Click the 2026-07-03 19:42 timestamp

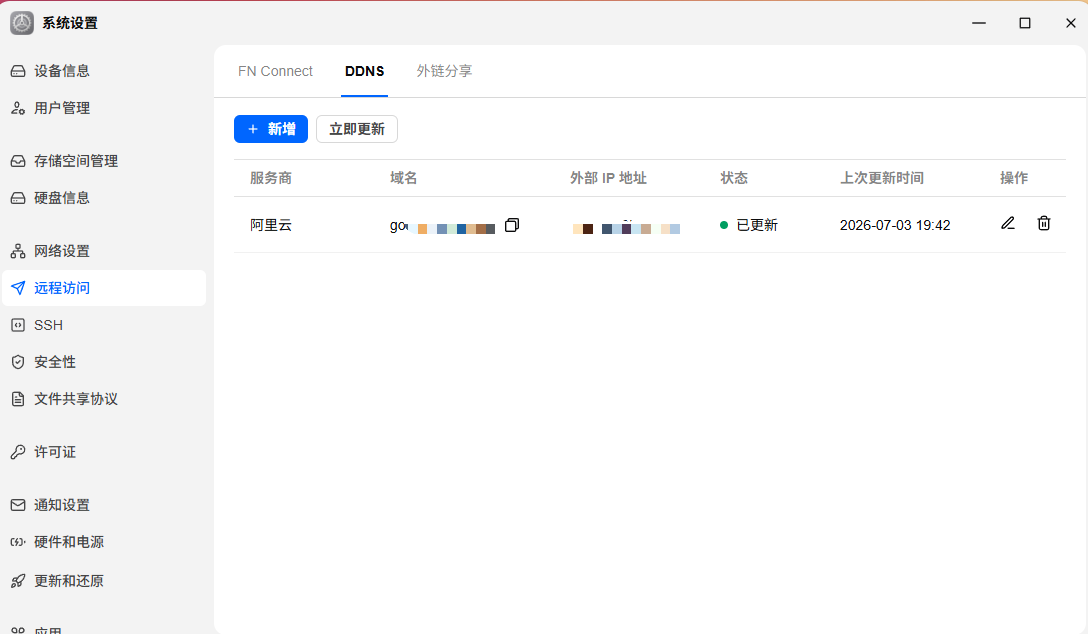pyautogui.click(x=895, y=225)
